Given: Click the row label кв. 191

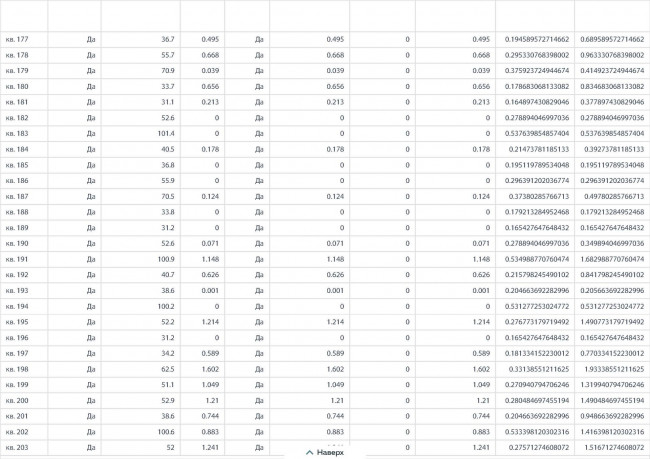Looking at the screenshot, I should click(17, 259).
